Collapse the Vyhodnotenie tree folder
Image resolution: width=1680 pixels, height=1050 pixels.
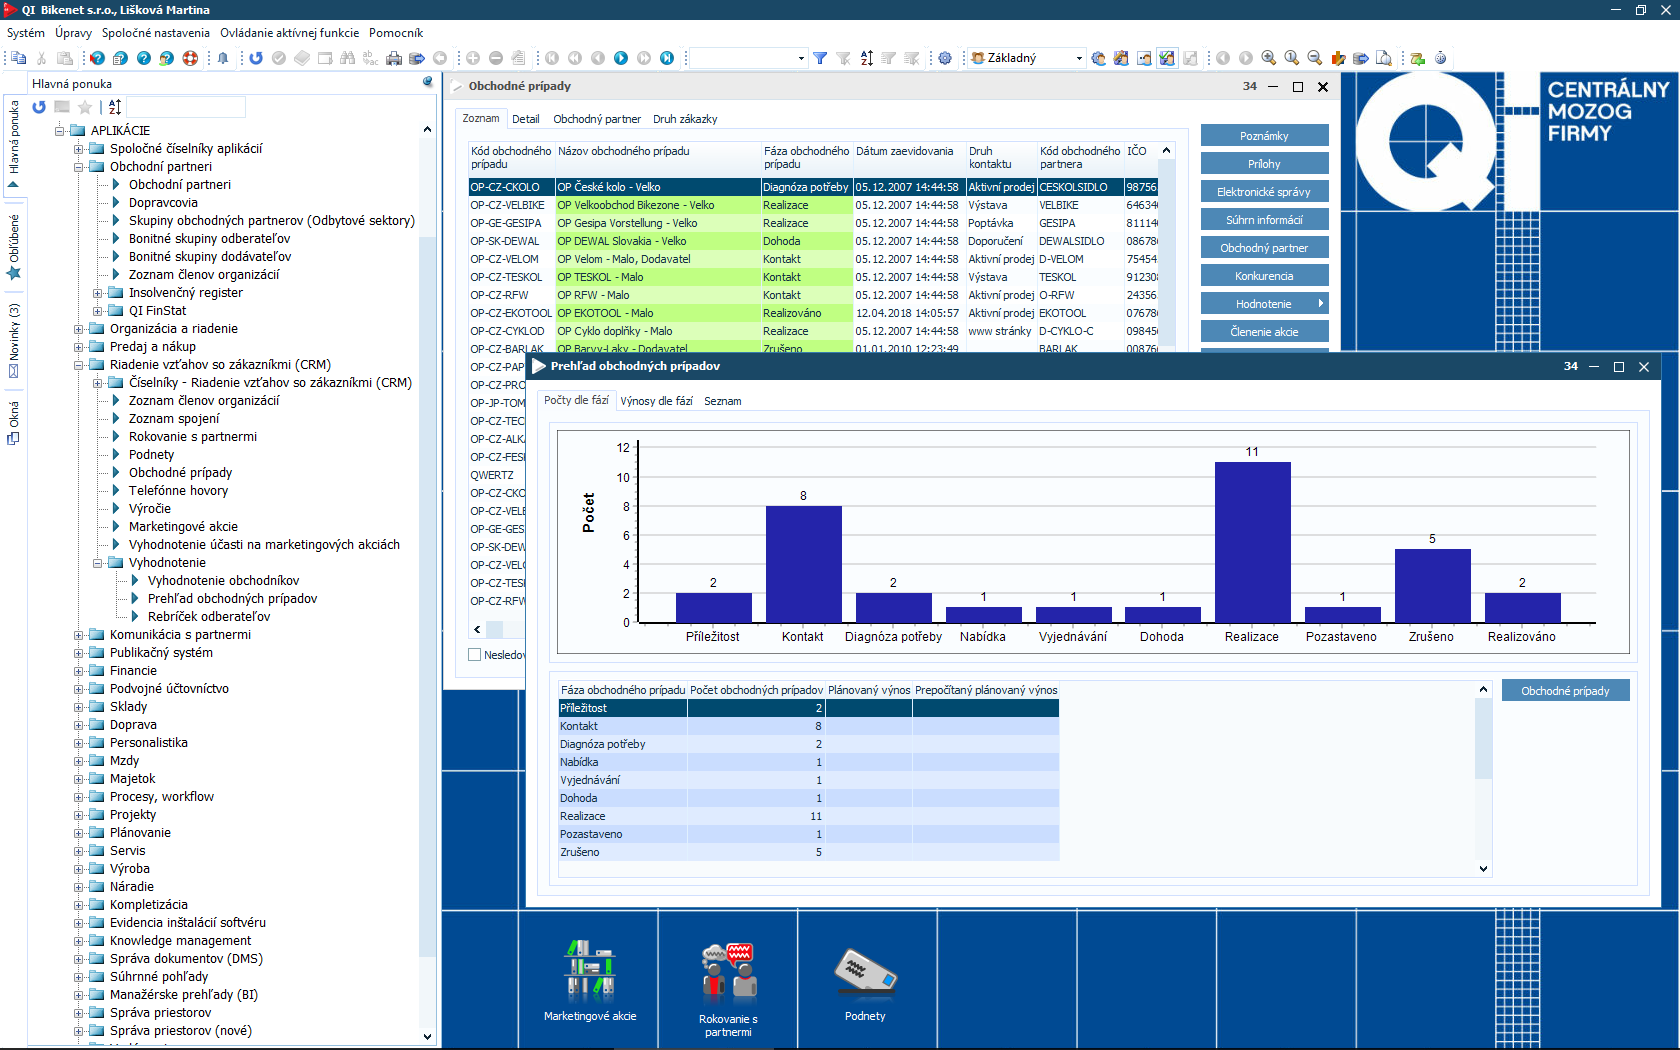pos(98,563)
